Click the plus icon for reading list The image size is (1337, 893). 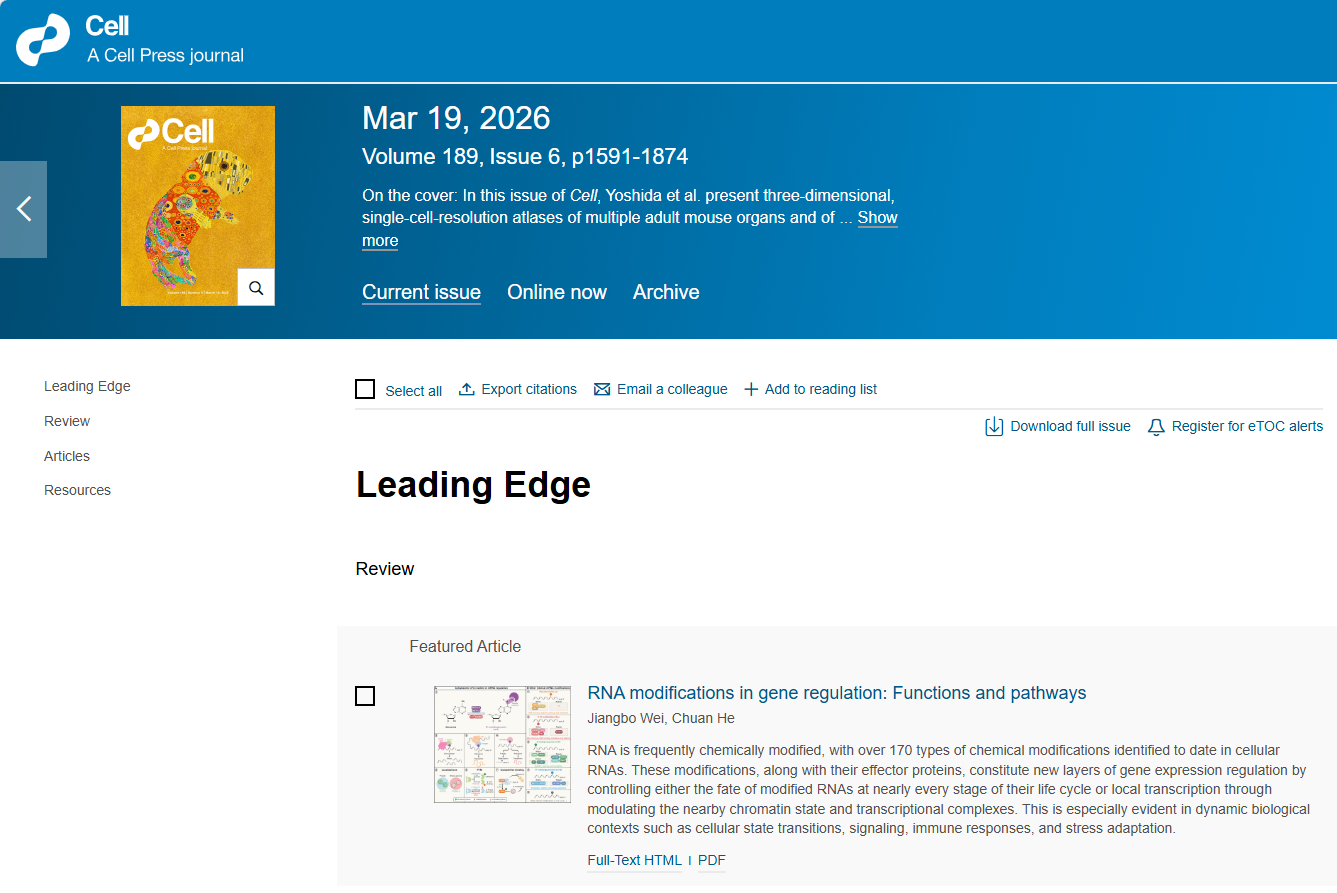751,389
